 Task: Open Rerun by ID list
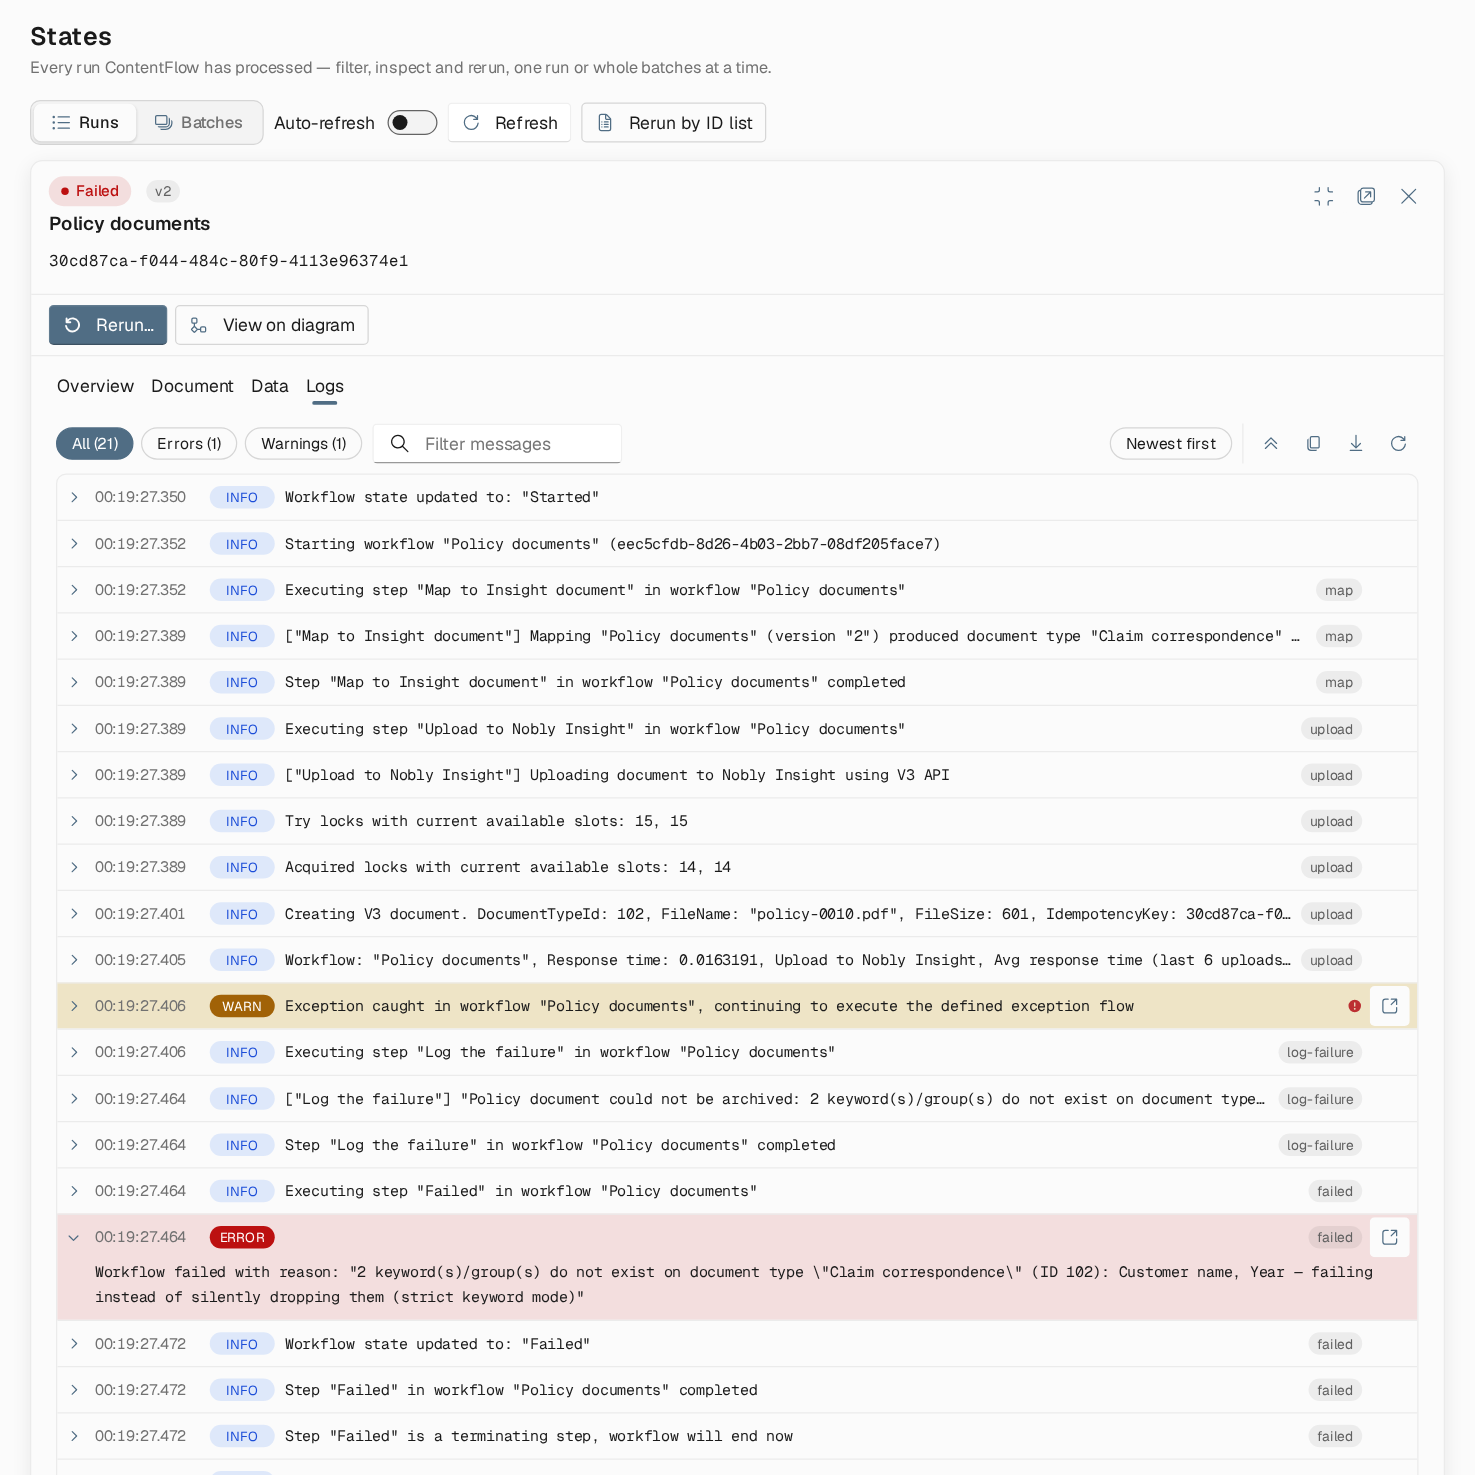(674, 122)
